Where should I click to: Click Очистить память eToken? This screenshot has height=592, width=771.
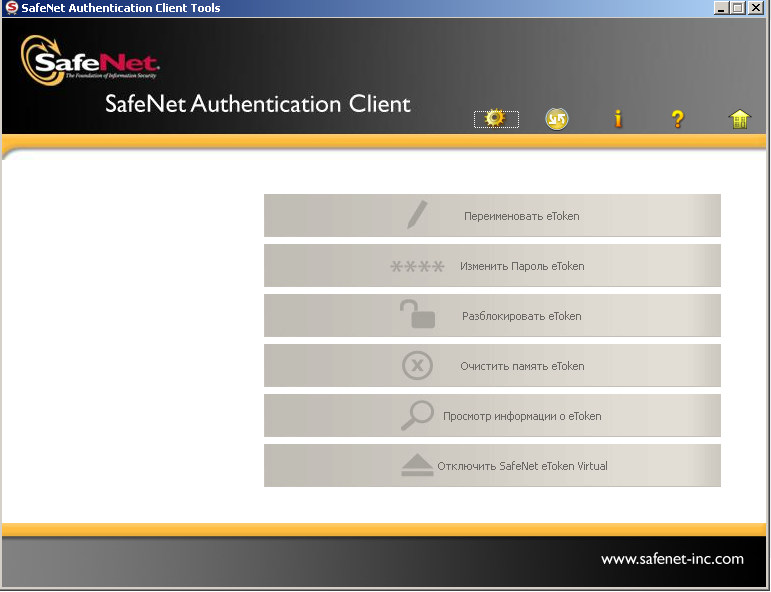(x=492, y=365)
